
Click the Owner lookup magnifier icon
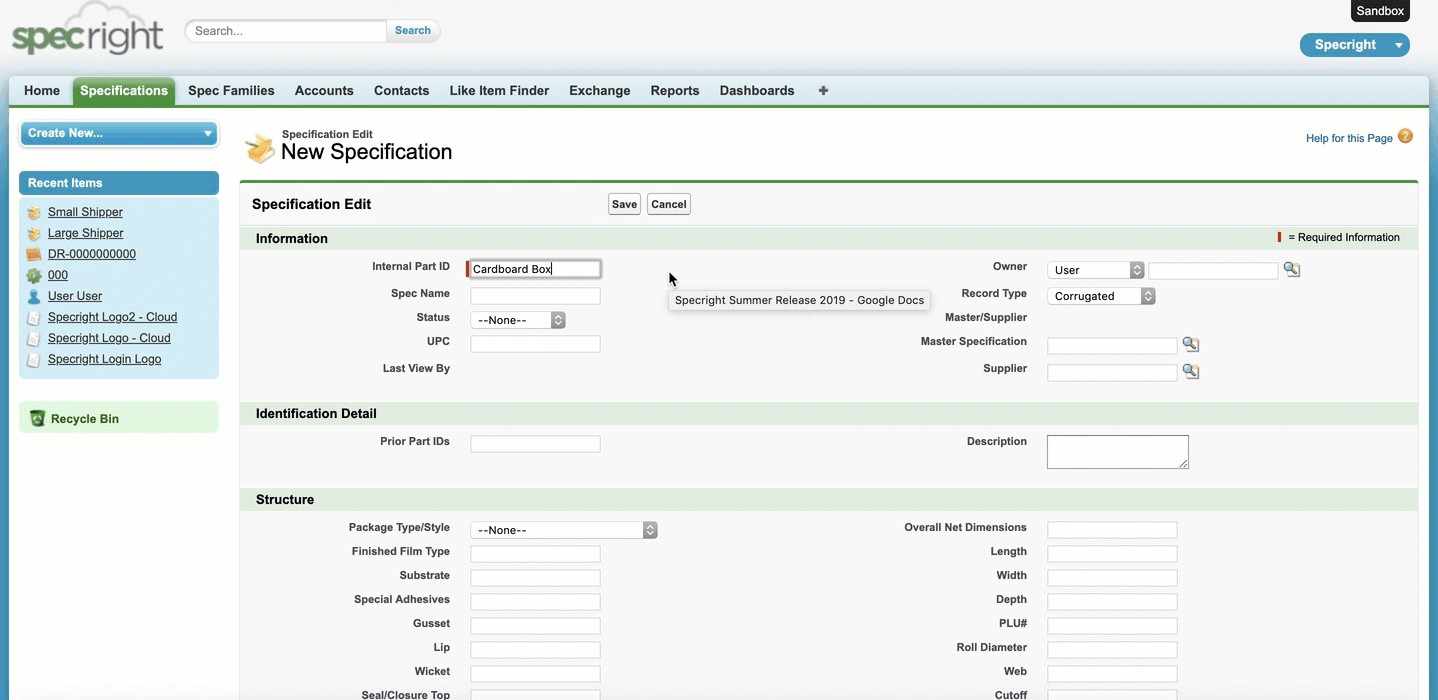(1291, 269)
